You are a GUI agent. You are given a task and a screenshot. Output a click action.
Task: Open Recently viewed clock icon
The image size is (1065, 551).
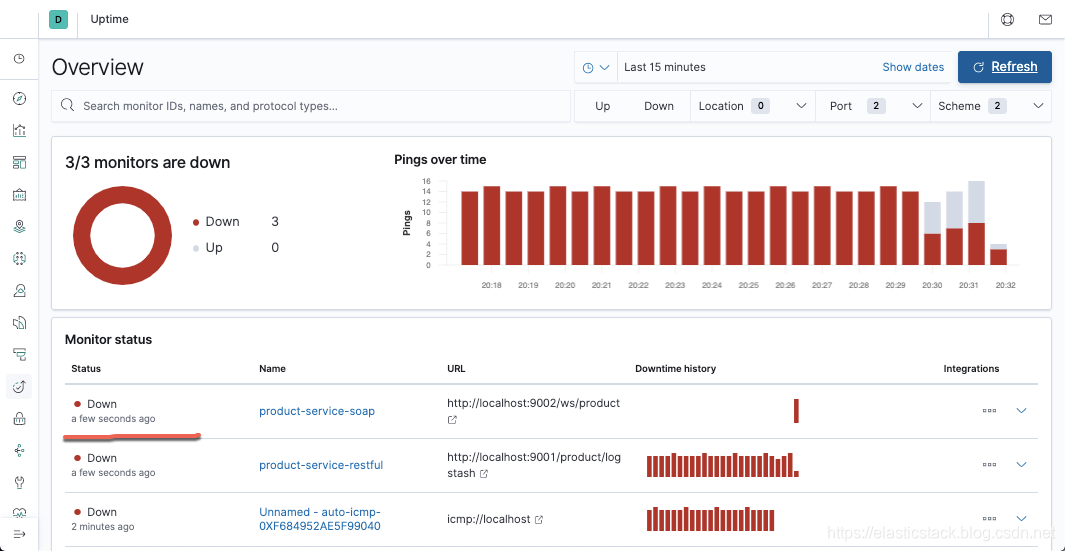tap(19, 59)
